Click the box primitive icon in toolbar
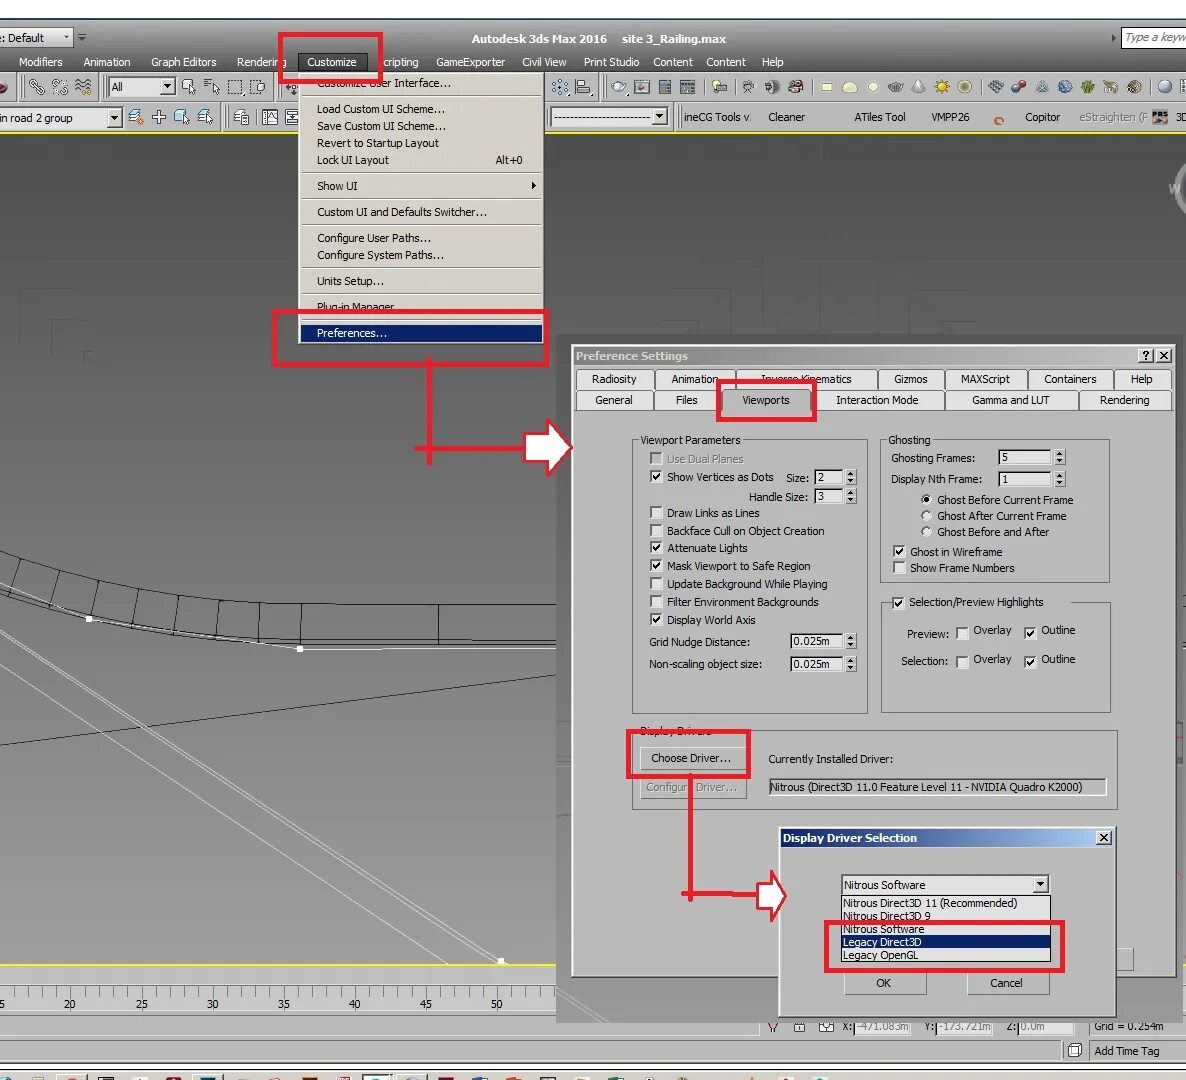 tap(827, 87)
